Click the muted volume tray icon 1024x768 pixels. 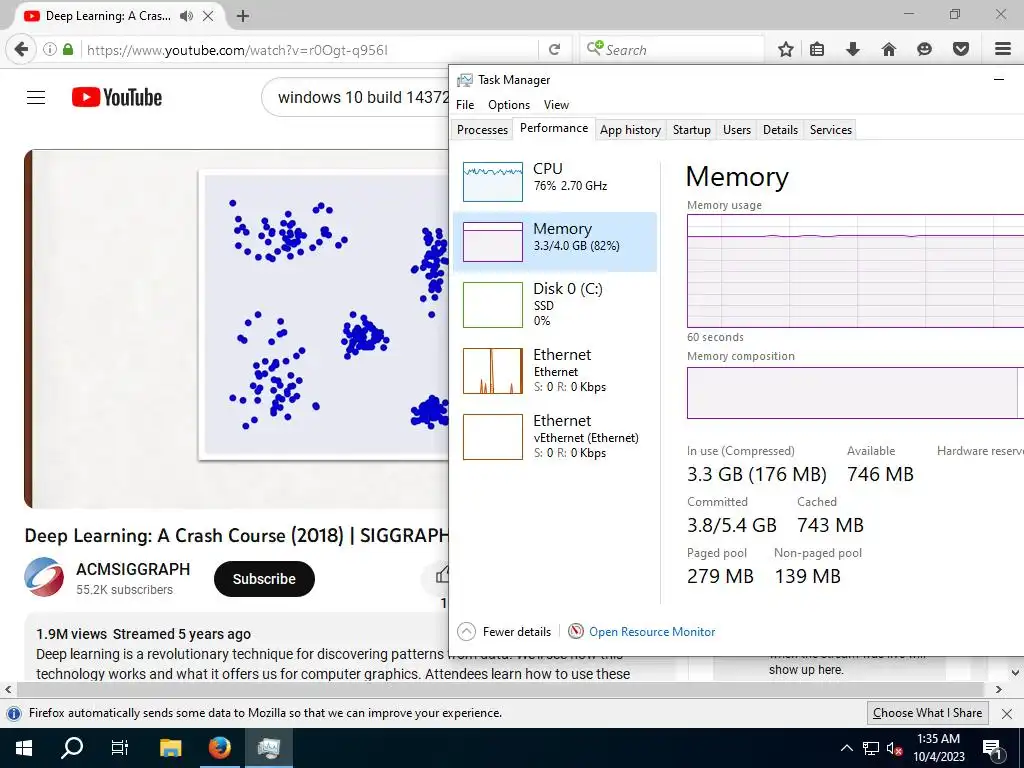click(893, 748)
